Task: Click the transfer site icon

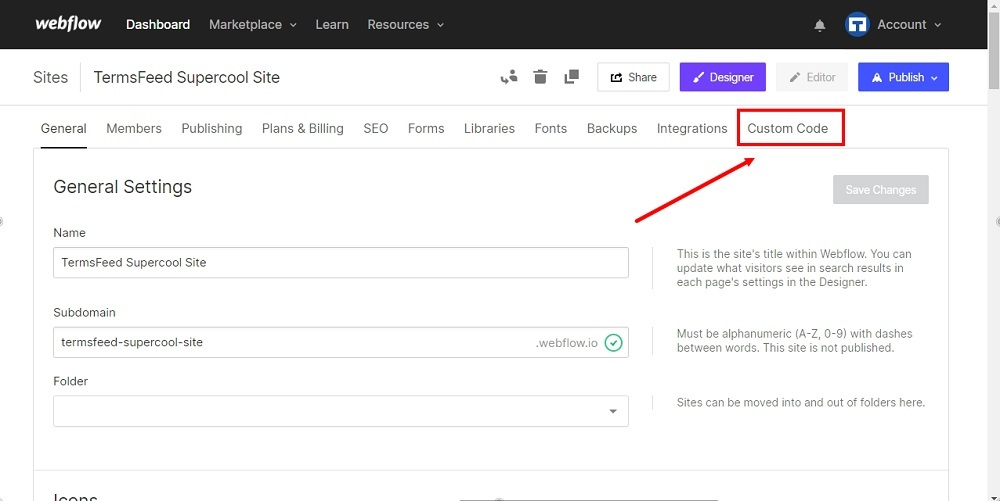Action: pos(509,77)
